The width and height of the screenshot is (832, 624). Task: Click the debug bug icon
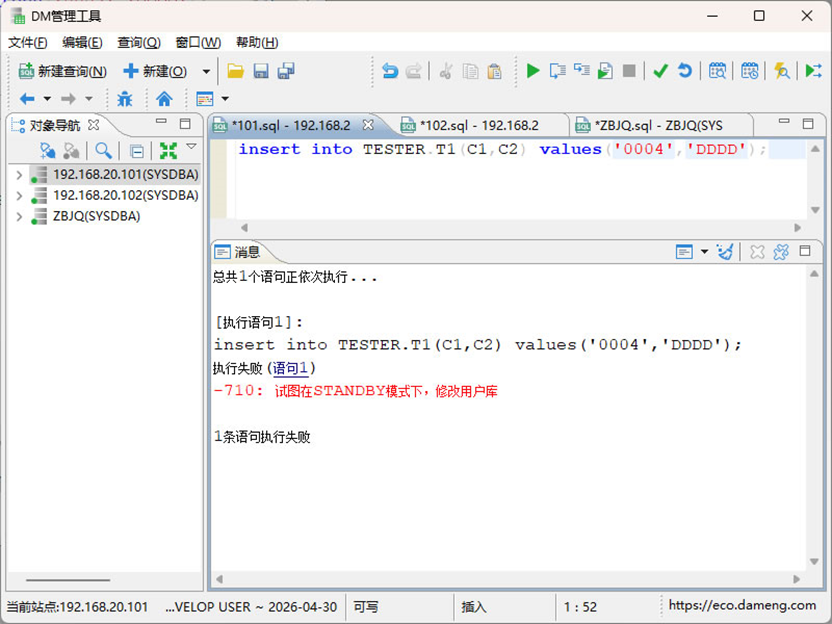126,99
